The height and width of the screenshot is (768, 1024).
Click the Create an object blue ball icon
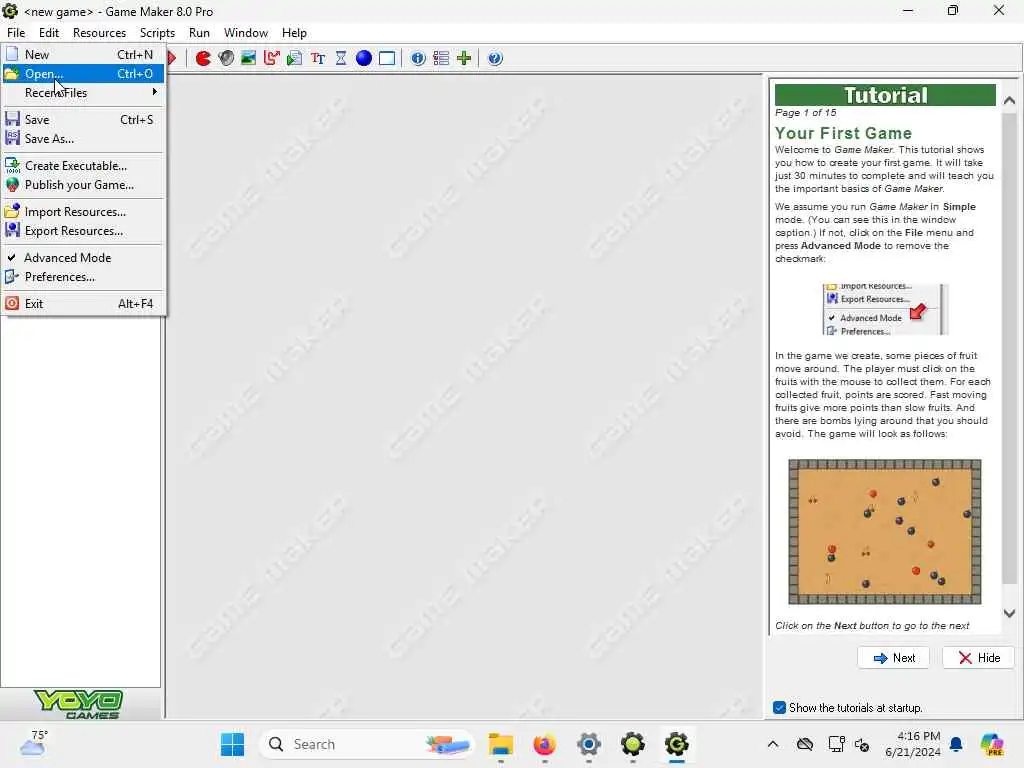[364, 59]
